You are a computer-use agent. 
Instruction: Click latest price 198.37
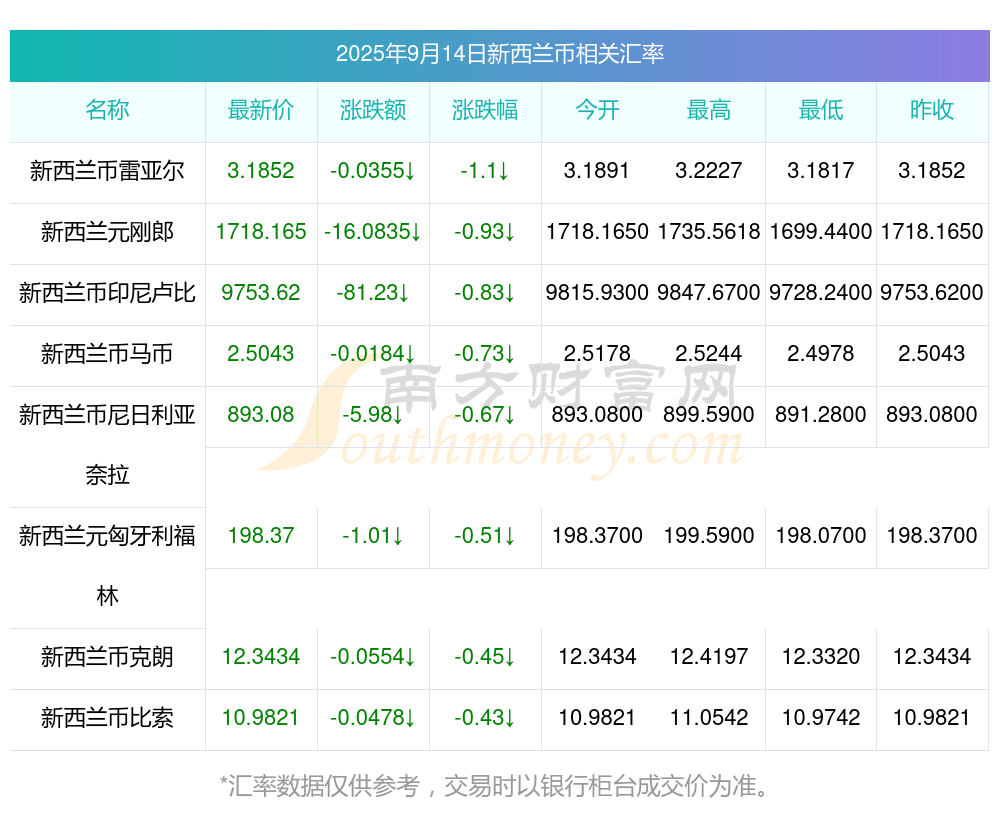click(261, 536)
